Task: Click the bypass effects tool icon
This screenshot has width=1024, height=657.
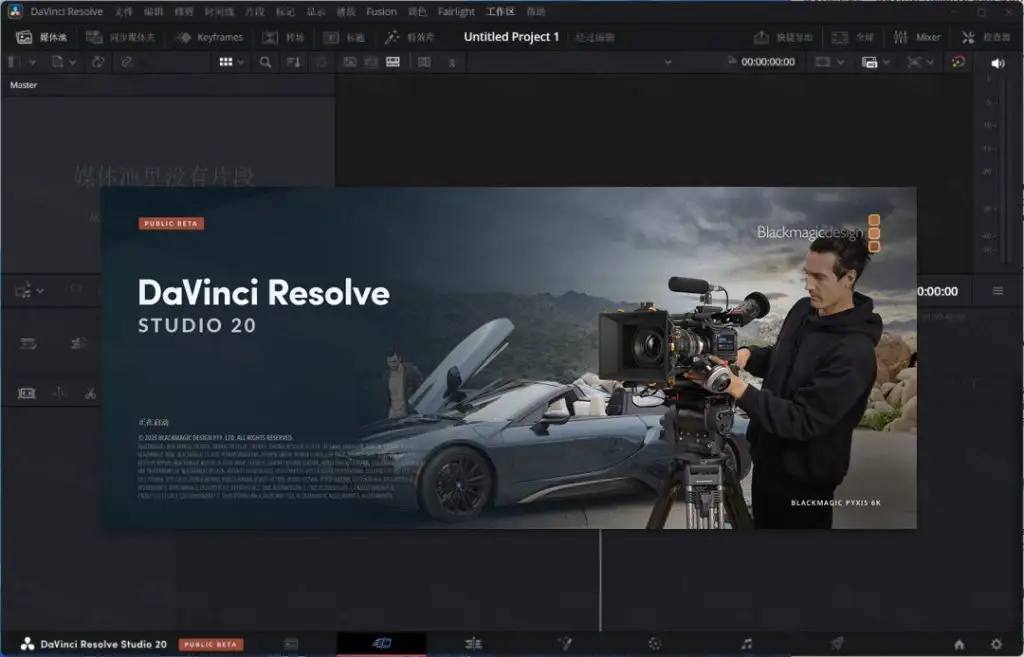Action: (x=914, y=62)
